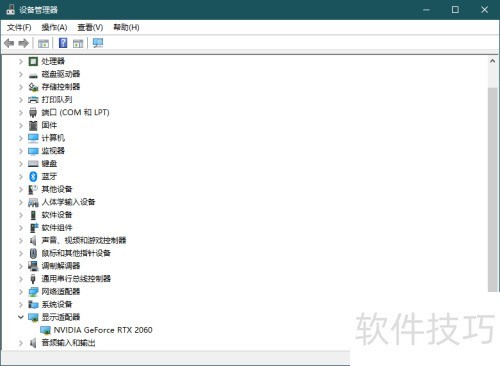The width and height of the screenshot is (500, 366).
Task: Open the 操作(A) menu
Action: pos(54,27)
